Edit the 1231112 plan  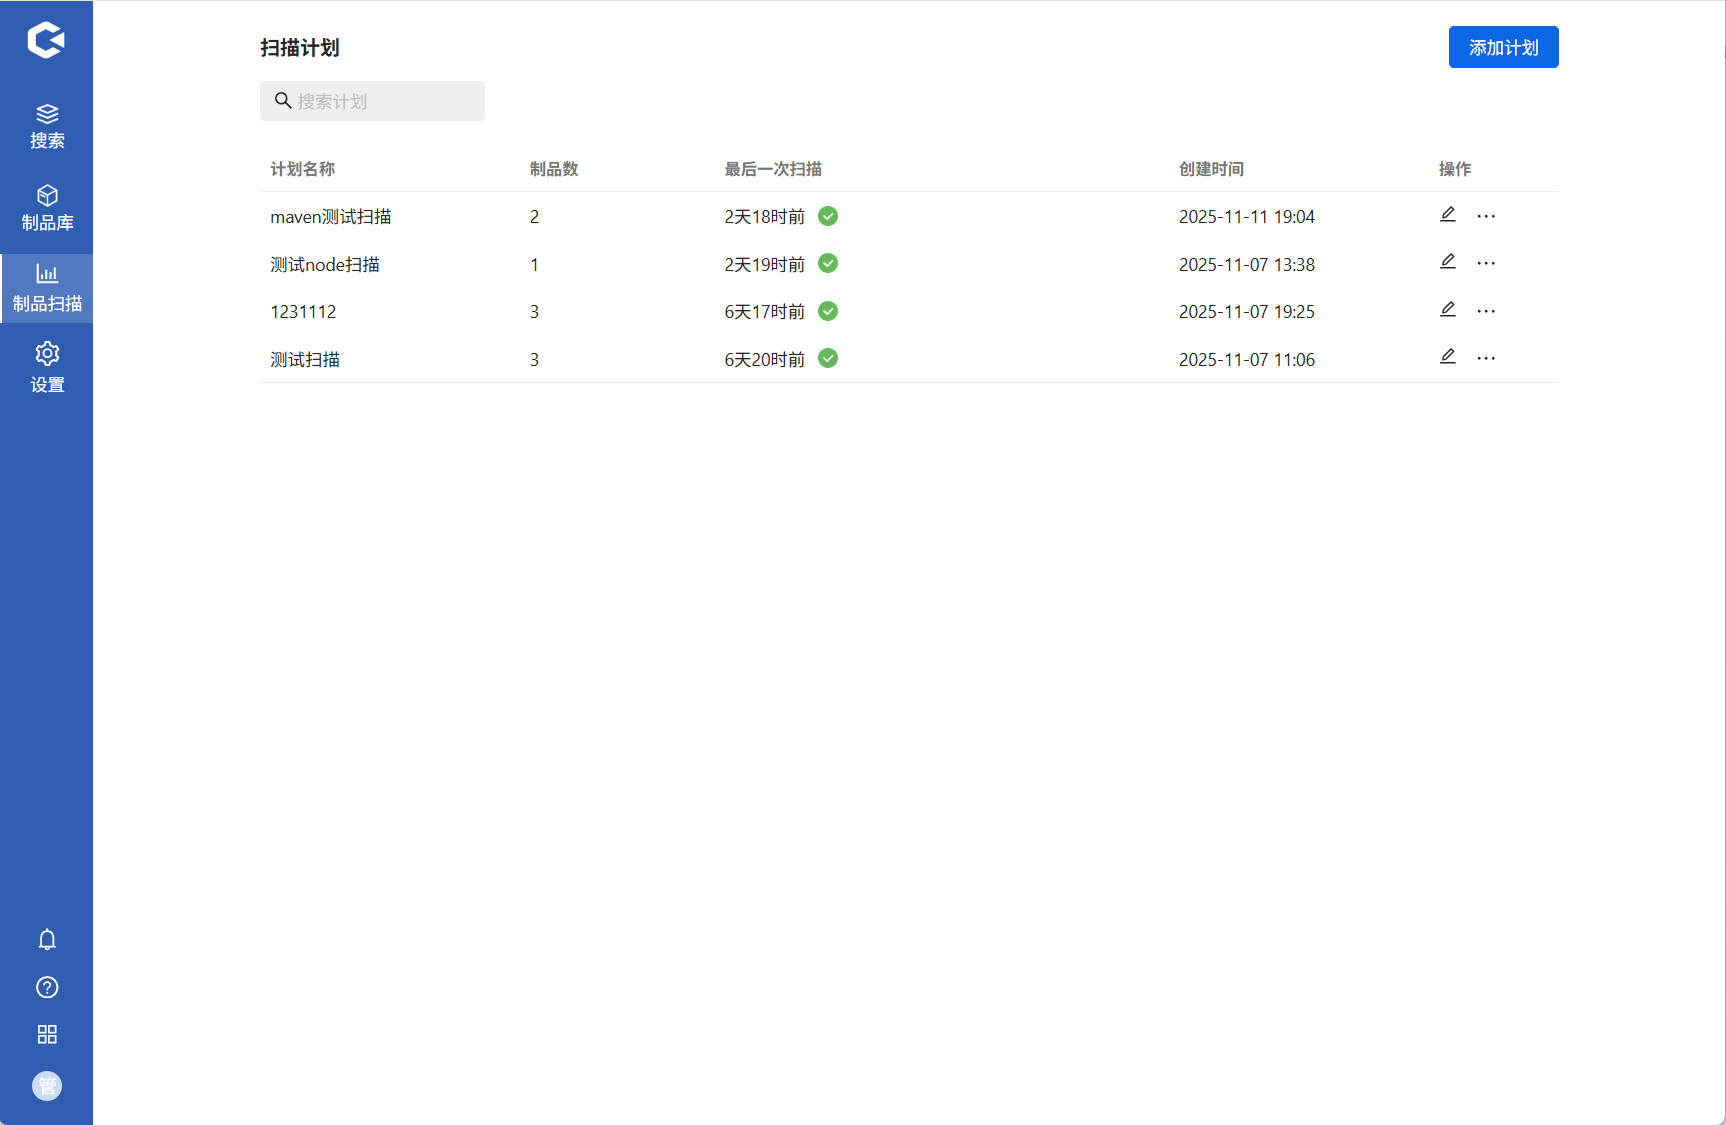click(x=1447, y=310)
